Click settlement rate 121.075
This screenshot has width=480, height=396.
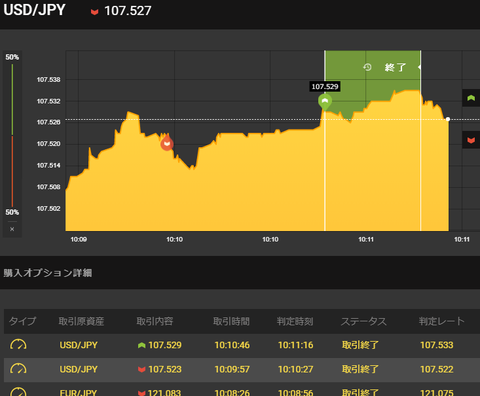(437, 393)
